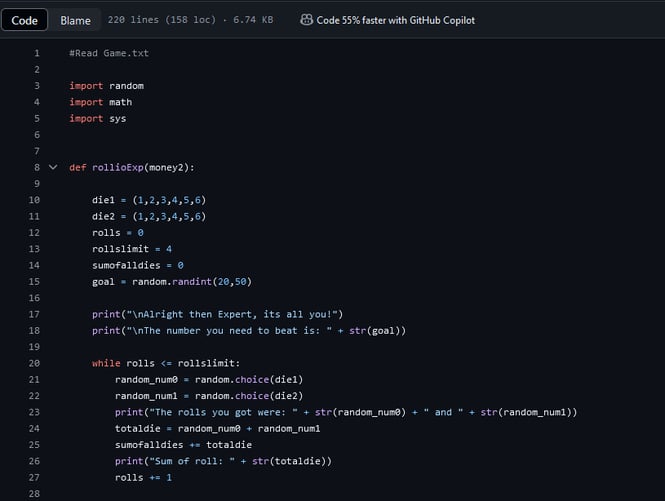Click 'rolls += 1' line
This screenshot has width=665, height=501.
pyautogui.click(x=143, y=478)
